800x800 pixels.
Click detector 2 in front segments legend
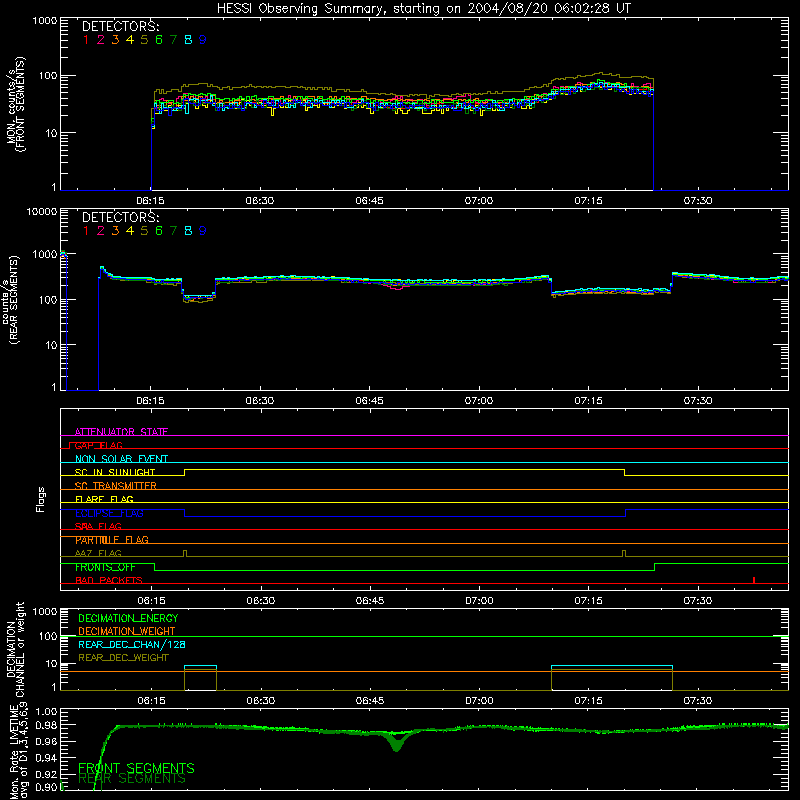[x=101, y=40]
